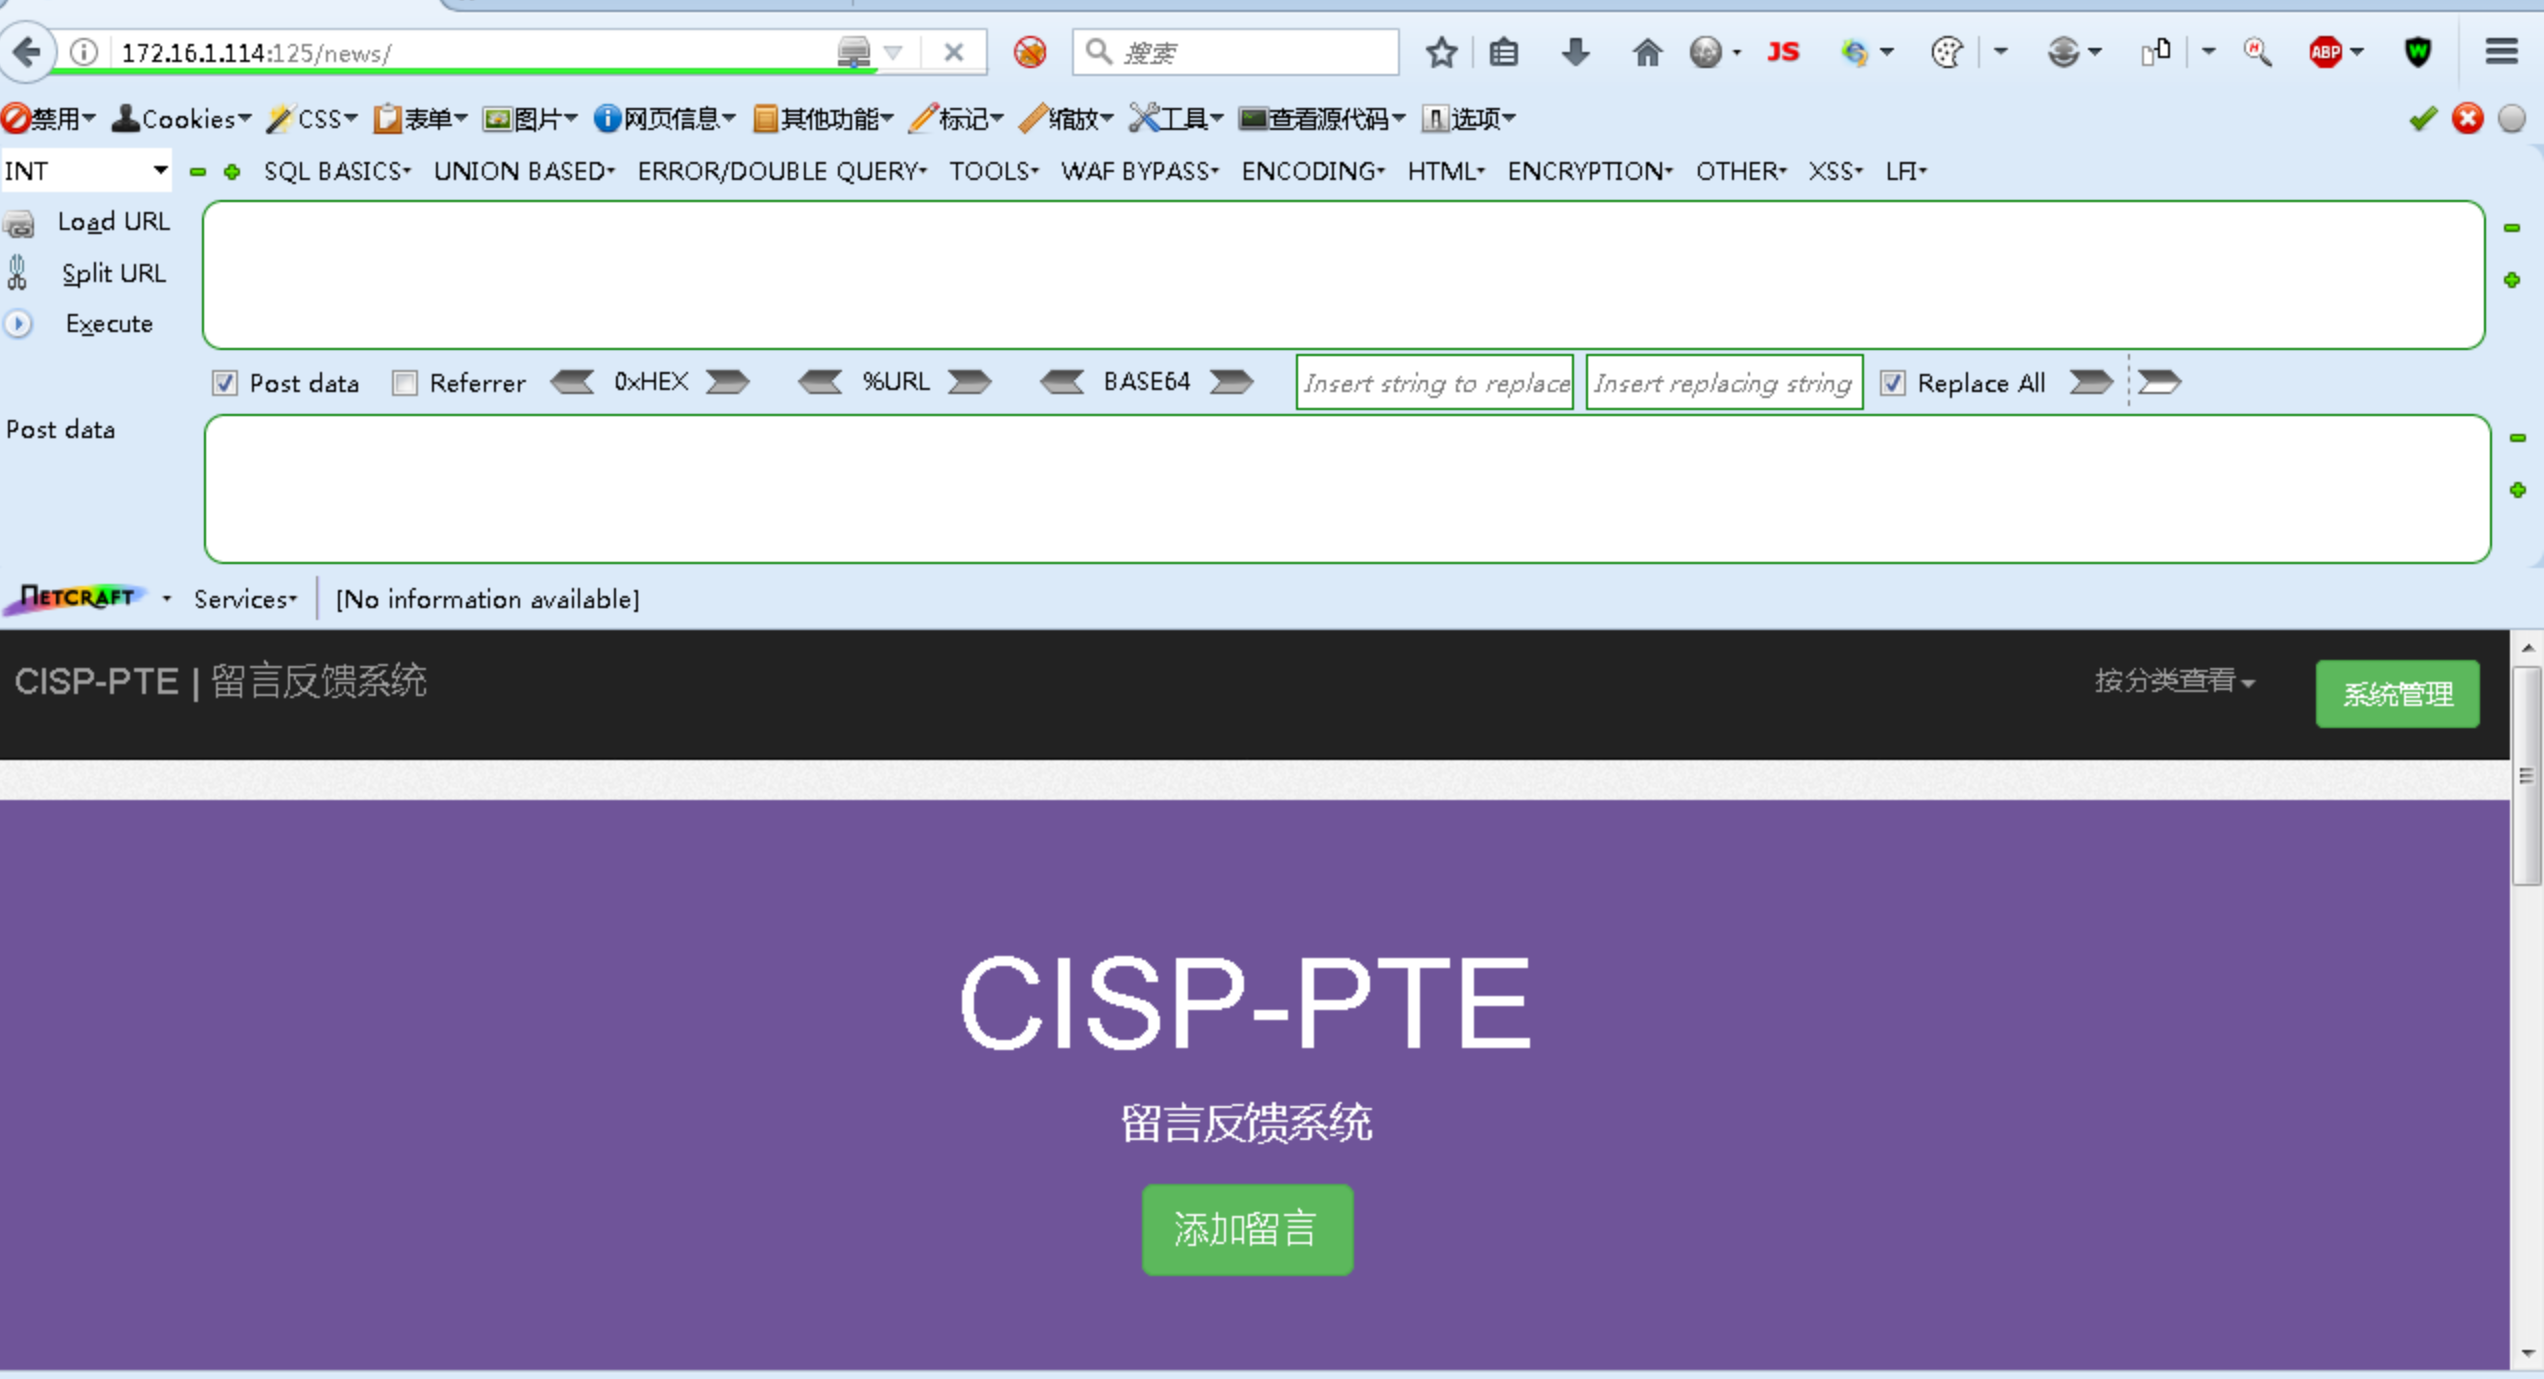Click the Execute play icon
This screenshot has width=2544, height=1379.
[19, 324]
